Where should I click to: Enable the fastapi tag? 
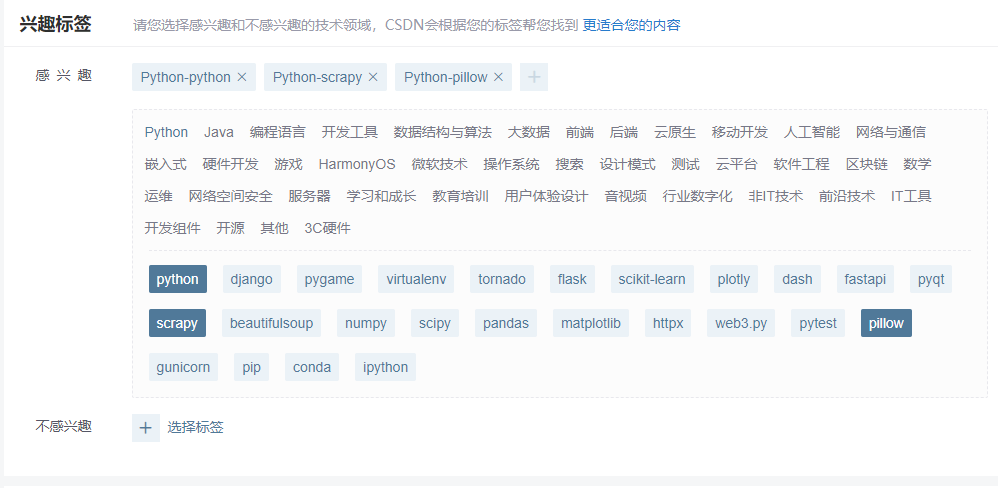(865, 279)
